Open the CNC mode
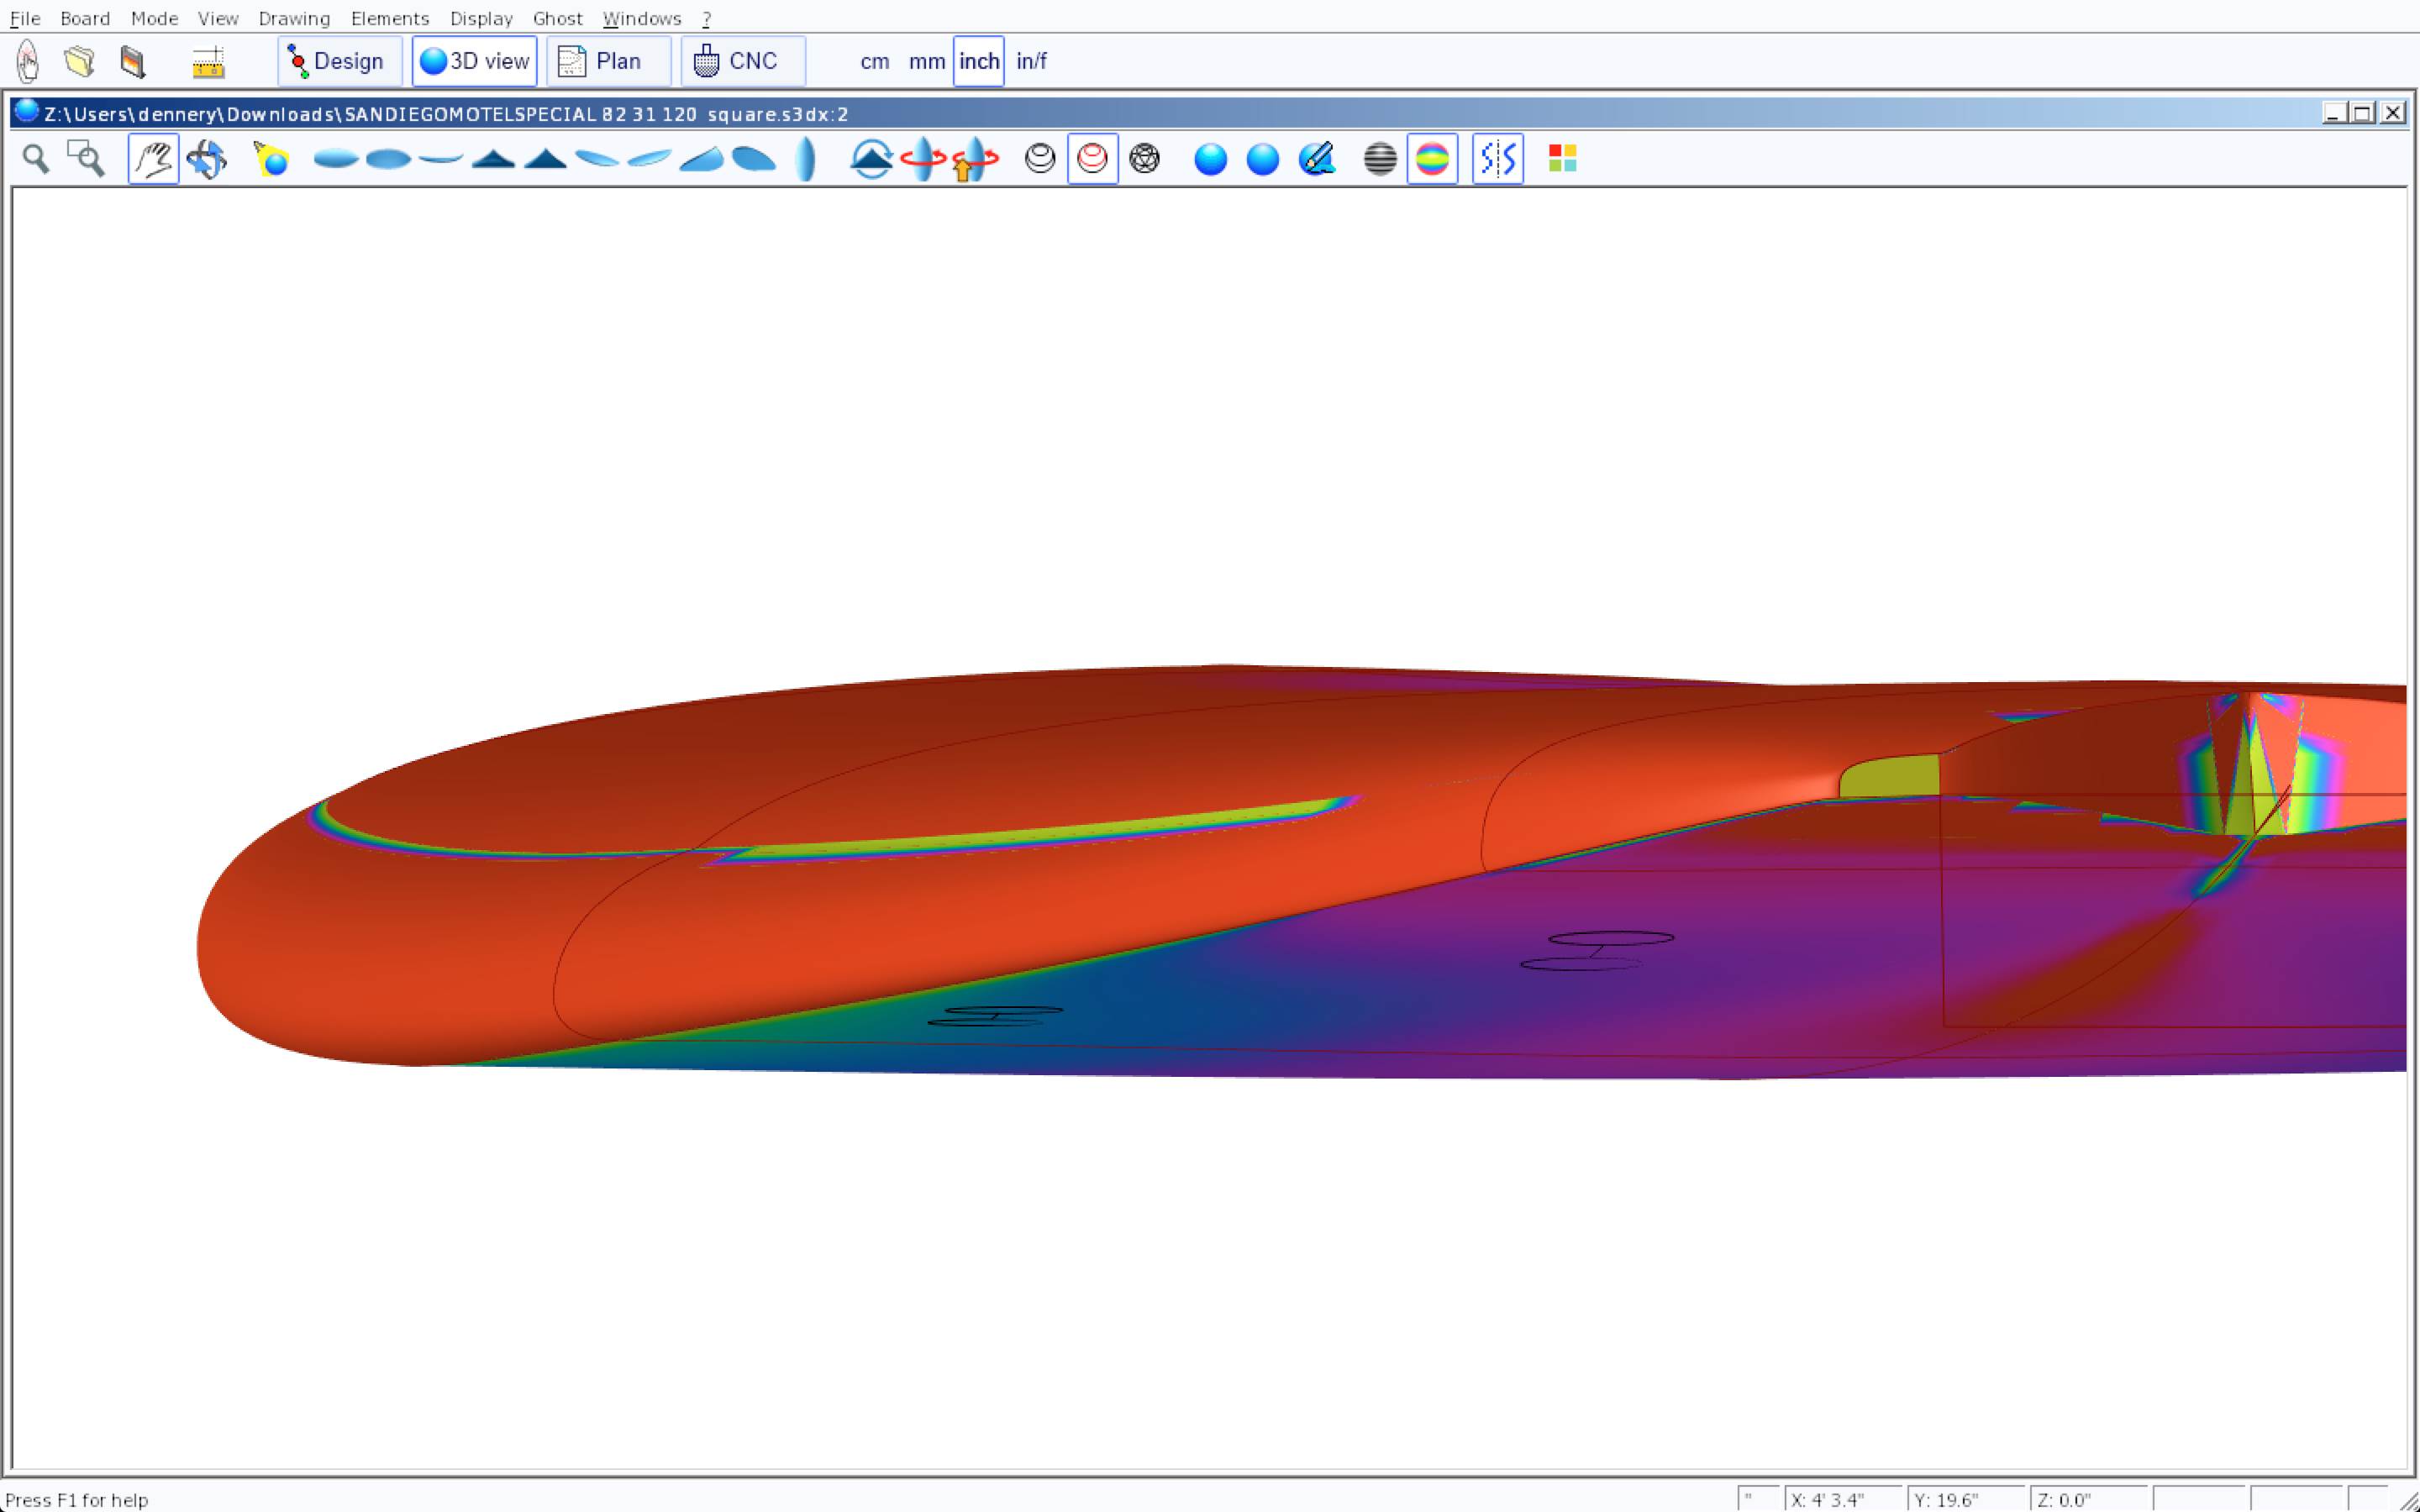The height and width of the screenshot is (1512, 2420). pyautogui.click(x=741, y=62)
